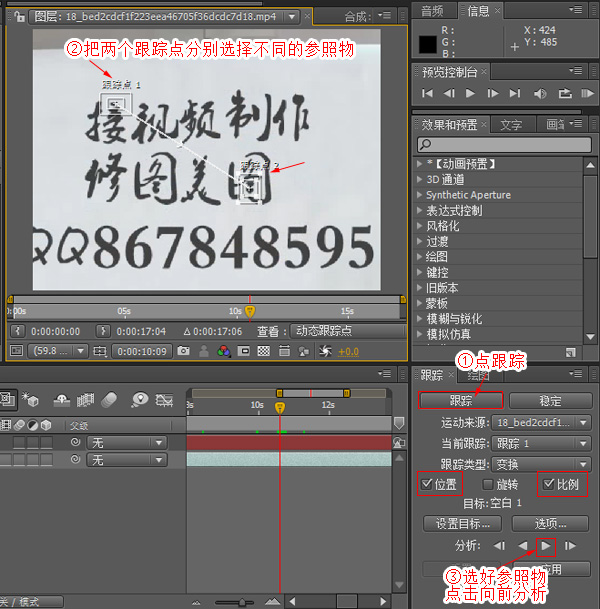Analyze one frame forward

point(570,546)
